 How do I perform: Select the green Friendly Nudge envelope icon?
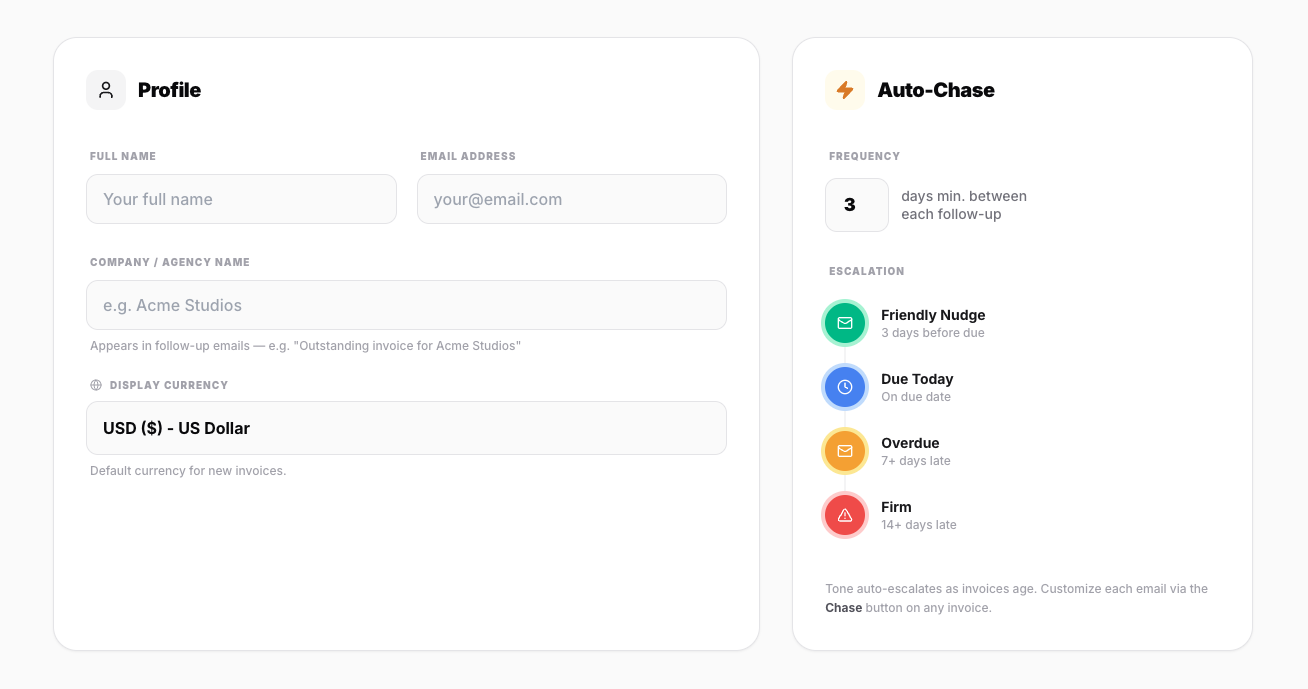click(x=845, y=323)
